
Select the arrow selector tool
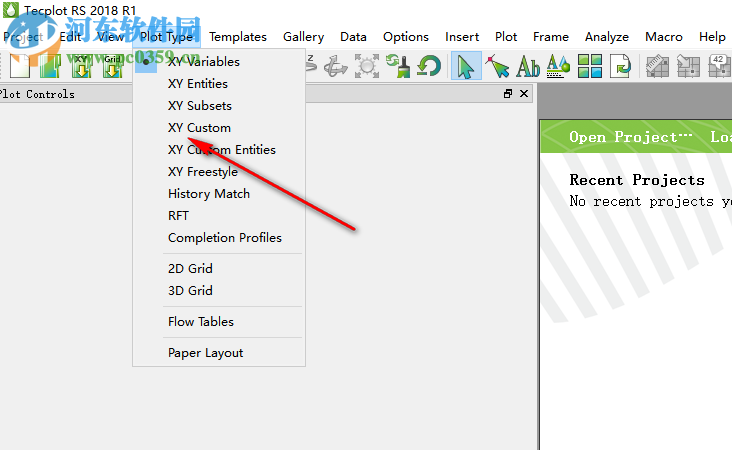[466, 66]
